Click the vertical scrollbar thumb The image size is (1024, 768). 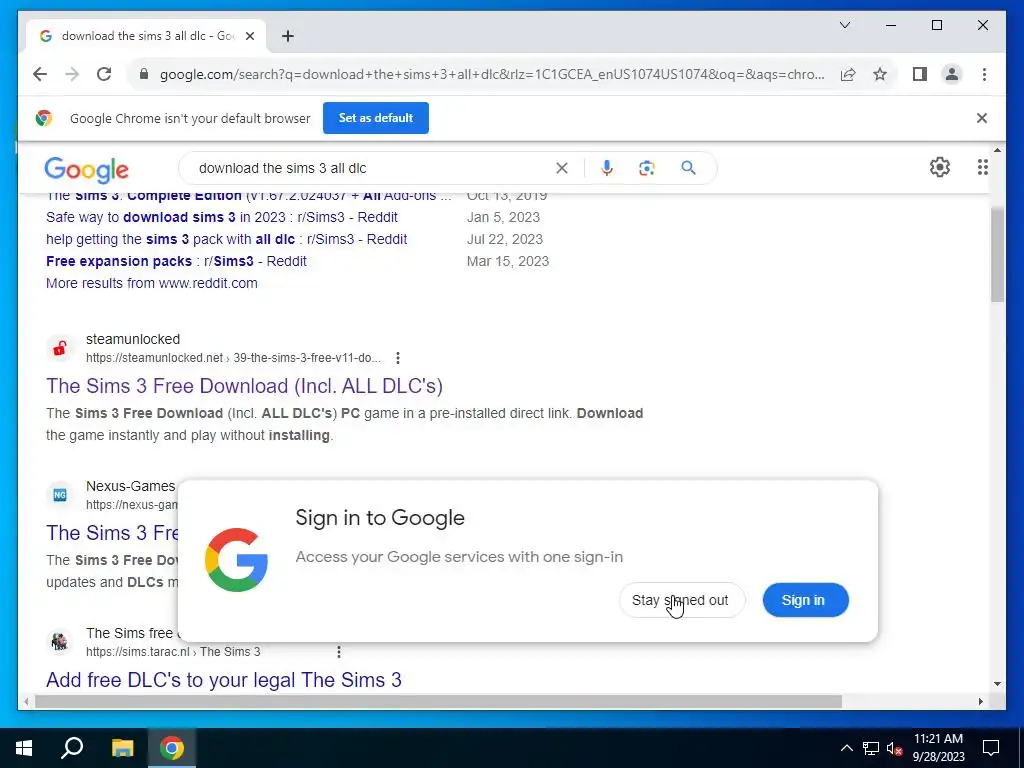(997, 255)
